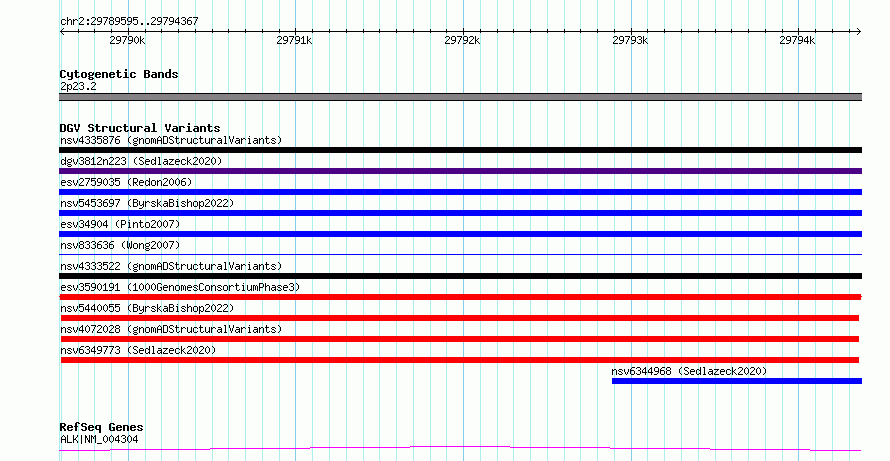
Task: Open variant nsv833636 (Wong2007) label
Action: tap(120, 245)
